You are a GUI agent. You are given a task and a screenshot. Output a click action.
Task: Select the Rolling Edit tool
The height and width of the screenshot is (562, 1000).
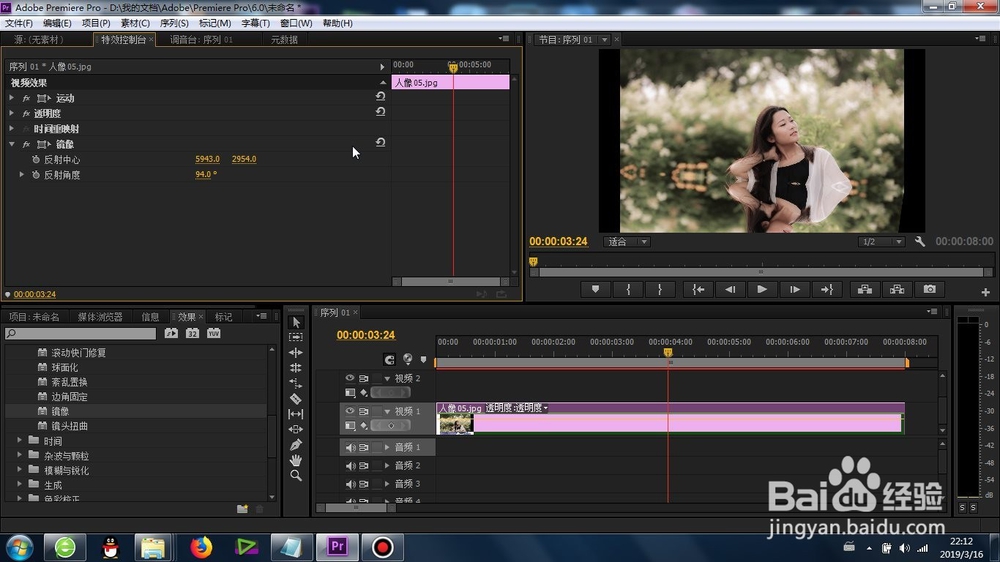pos(296,368)
